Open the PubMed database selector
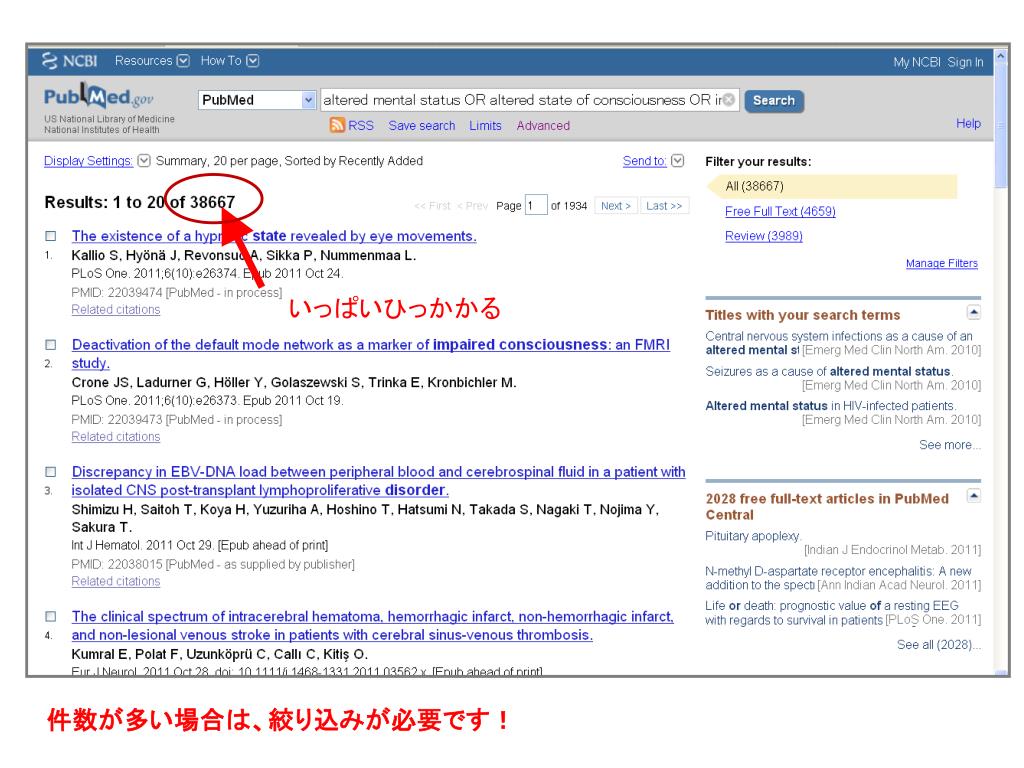The height and width of the screenshot is (768, 1024). [x=257, y=100]
